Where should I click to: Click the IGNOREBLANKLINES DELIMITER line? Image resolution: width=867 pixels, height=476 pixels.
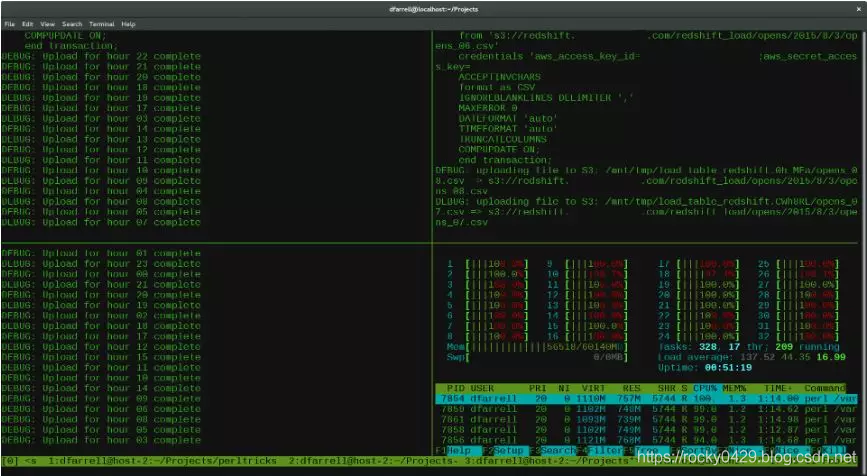coord(546,98)
